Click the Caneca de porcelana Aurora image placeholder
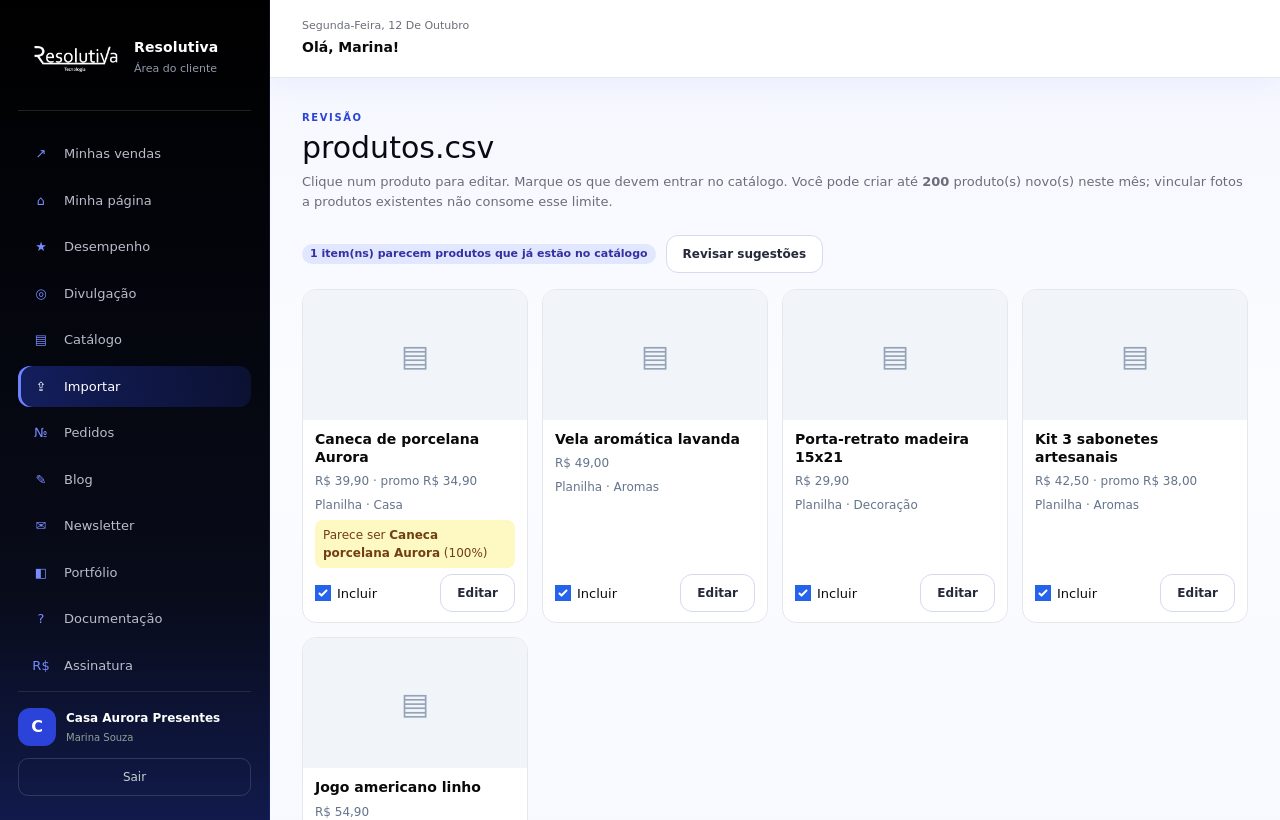1280x820 pixels. click(x=415, y=355)
